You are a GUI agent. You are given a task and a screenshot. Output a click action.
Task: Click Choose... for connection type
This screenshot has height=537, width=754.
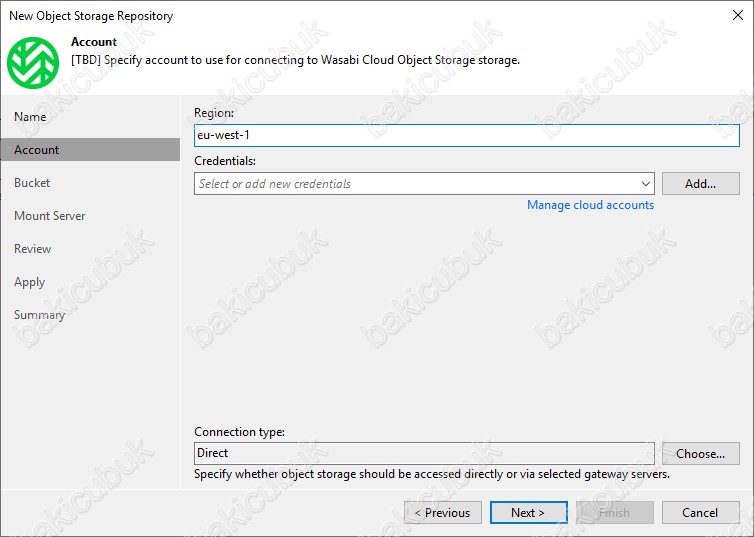click(x=701, y=453)
